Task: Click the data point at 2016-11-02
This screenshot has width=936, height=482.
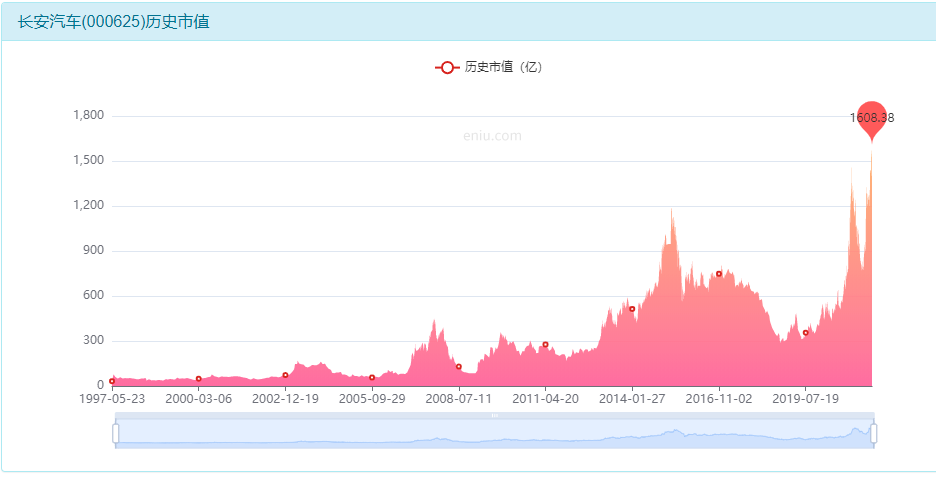Action: click(719, 274)
